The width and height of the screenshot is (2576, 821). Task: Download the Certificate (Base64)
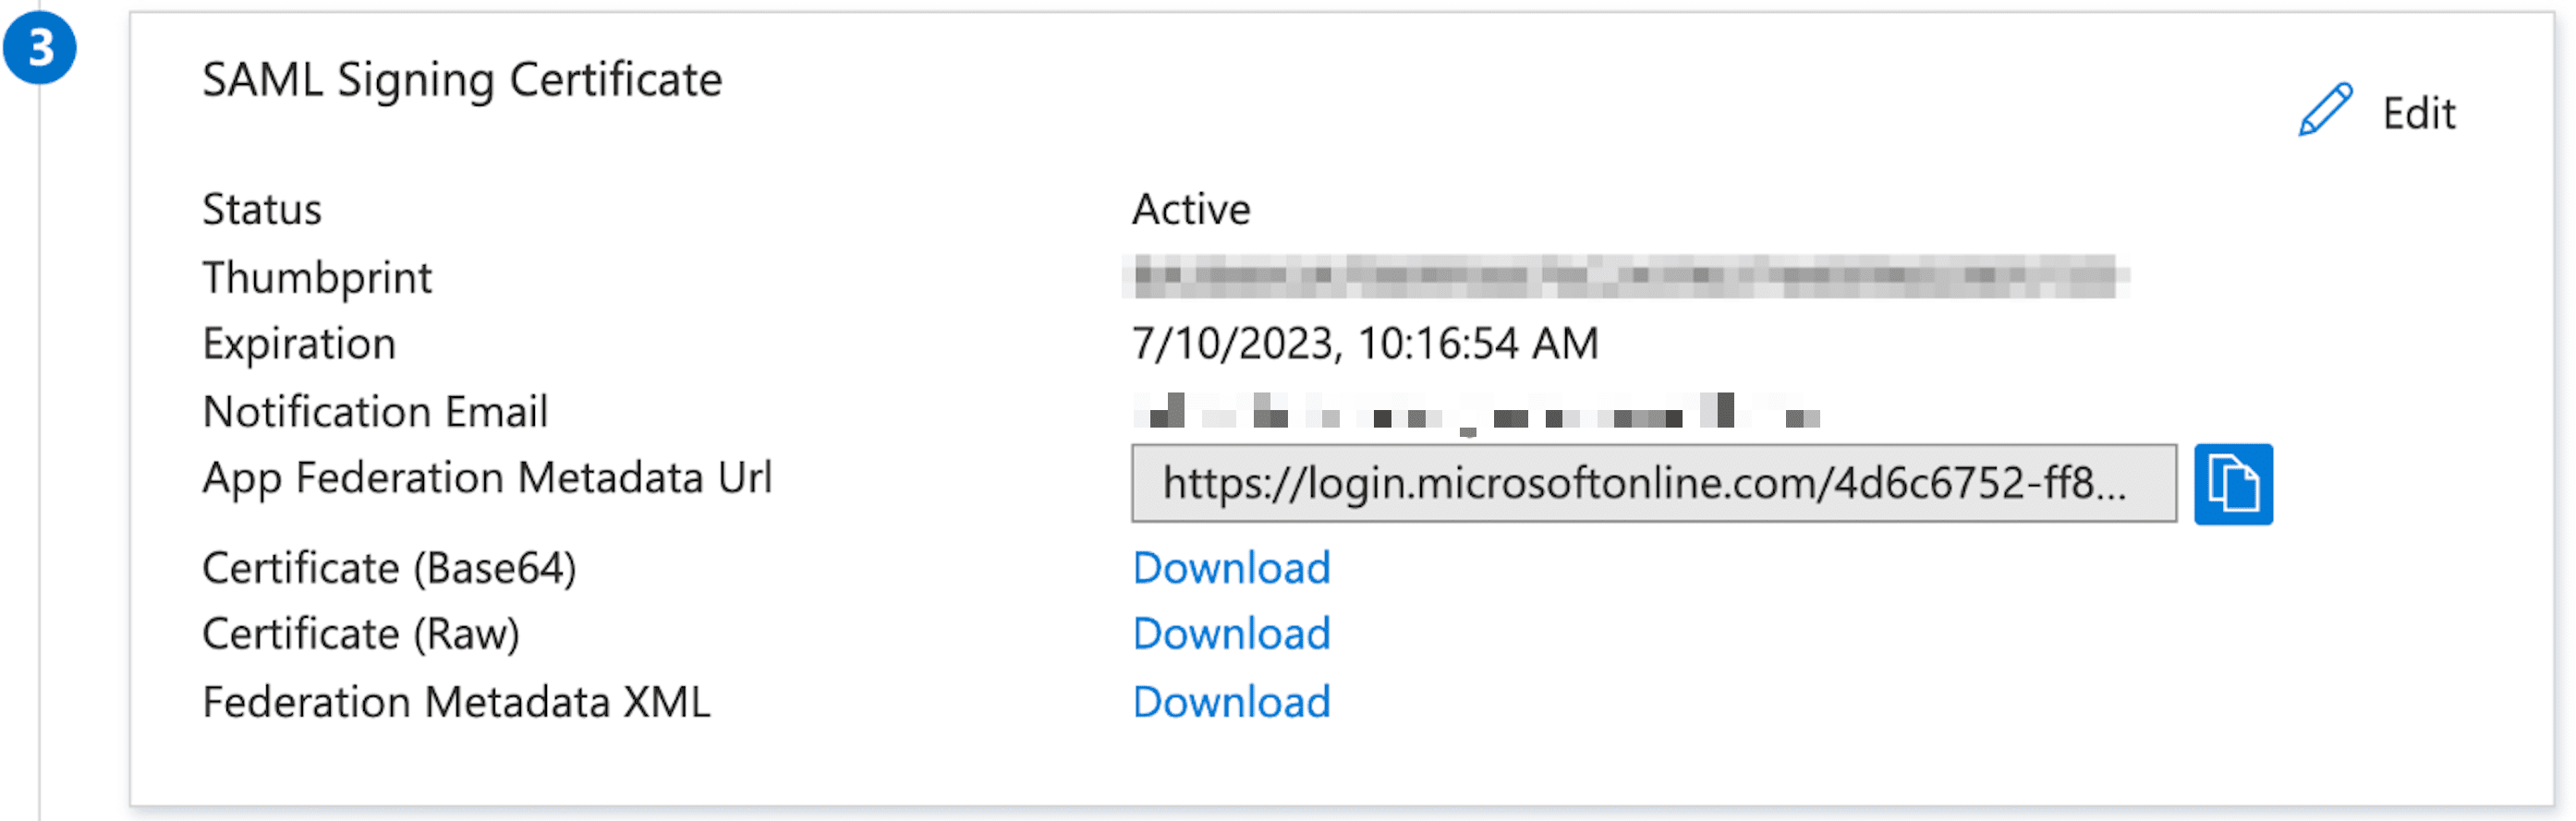(x=1231, y=568)
